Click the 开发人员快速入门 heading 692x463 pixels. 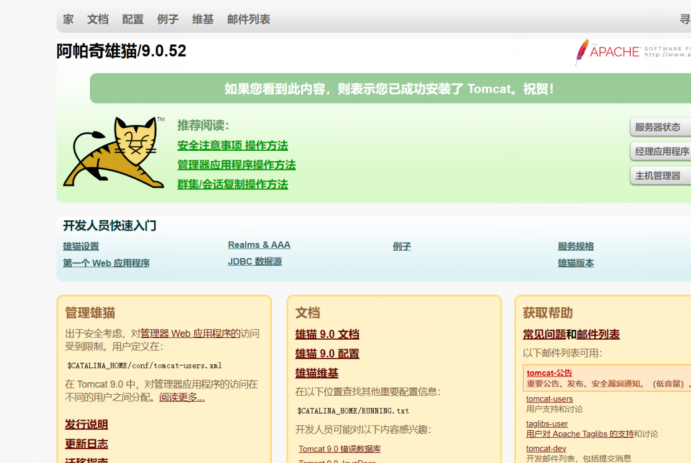[x=109, y=226]
